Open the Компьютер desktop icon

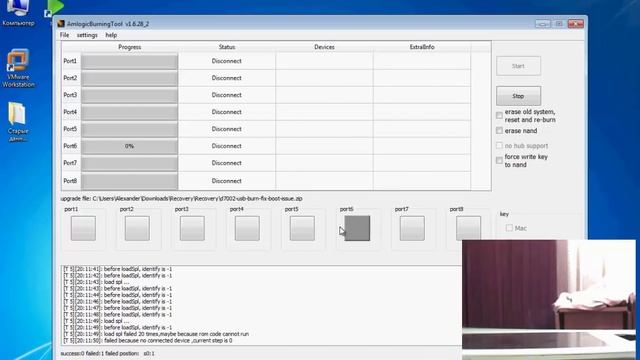[x=18, y=12]
